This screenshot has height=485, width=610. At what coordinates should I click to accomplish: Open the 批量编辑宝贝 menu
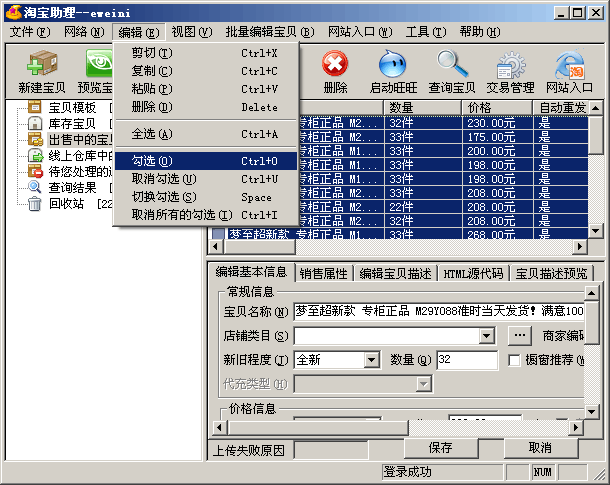tap(270, 32)
